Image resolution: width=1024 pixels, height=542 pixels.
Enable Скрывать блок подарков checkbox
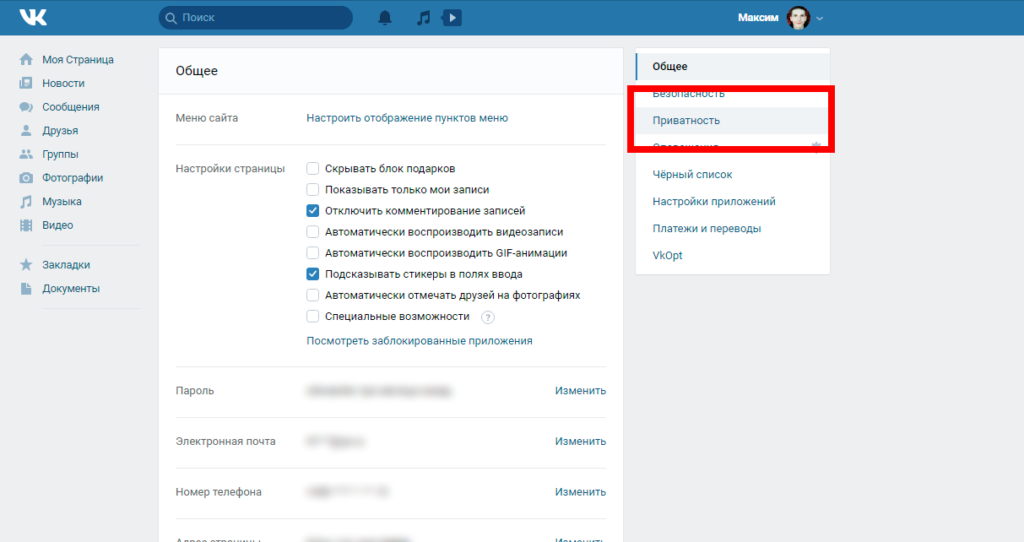click(x=313, y=168)
